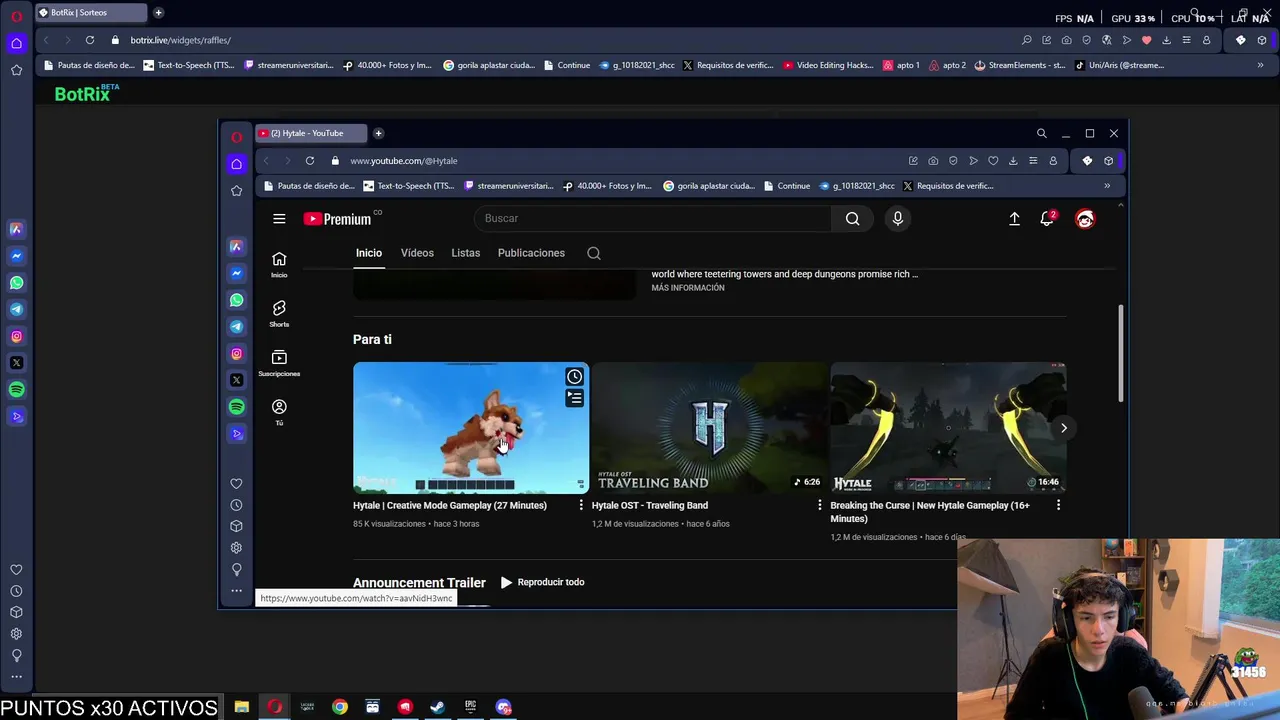Switch to the Publicaciones channel tab

coord(531,253)
